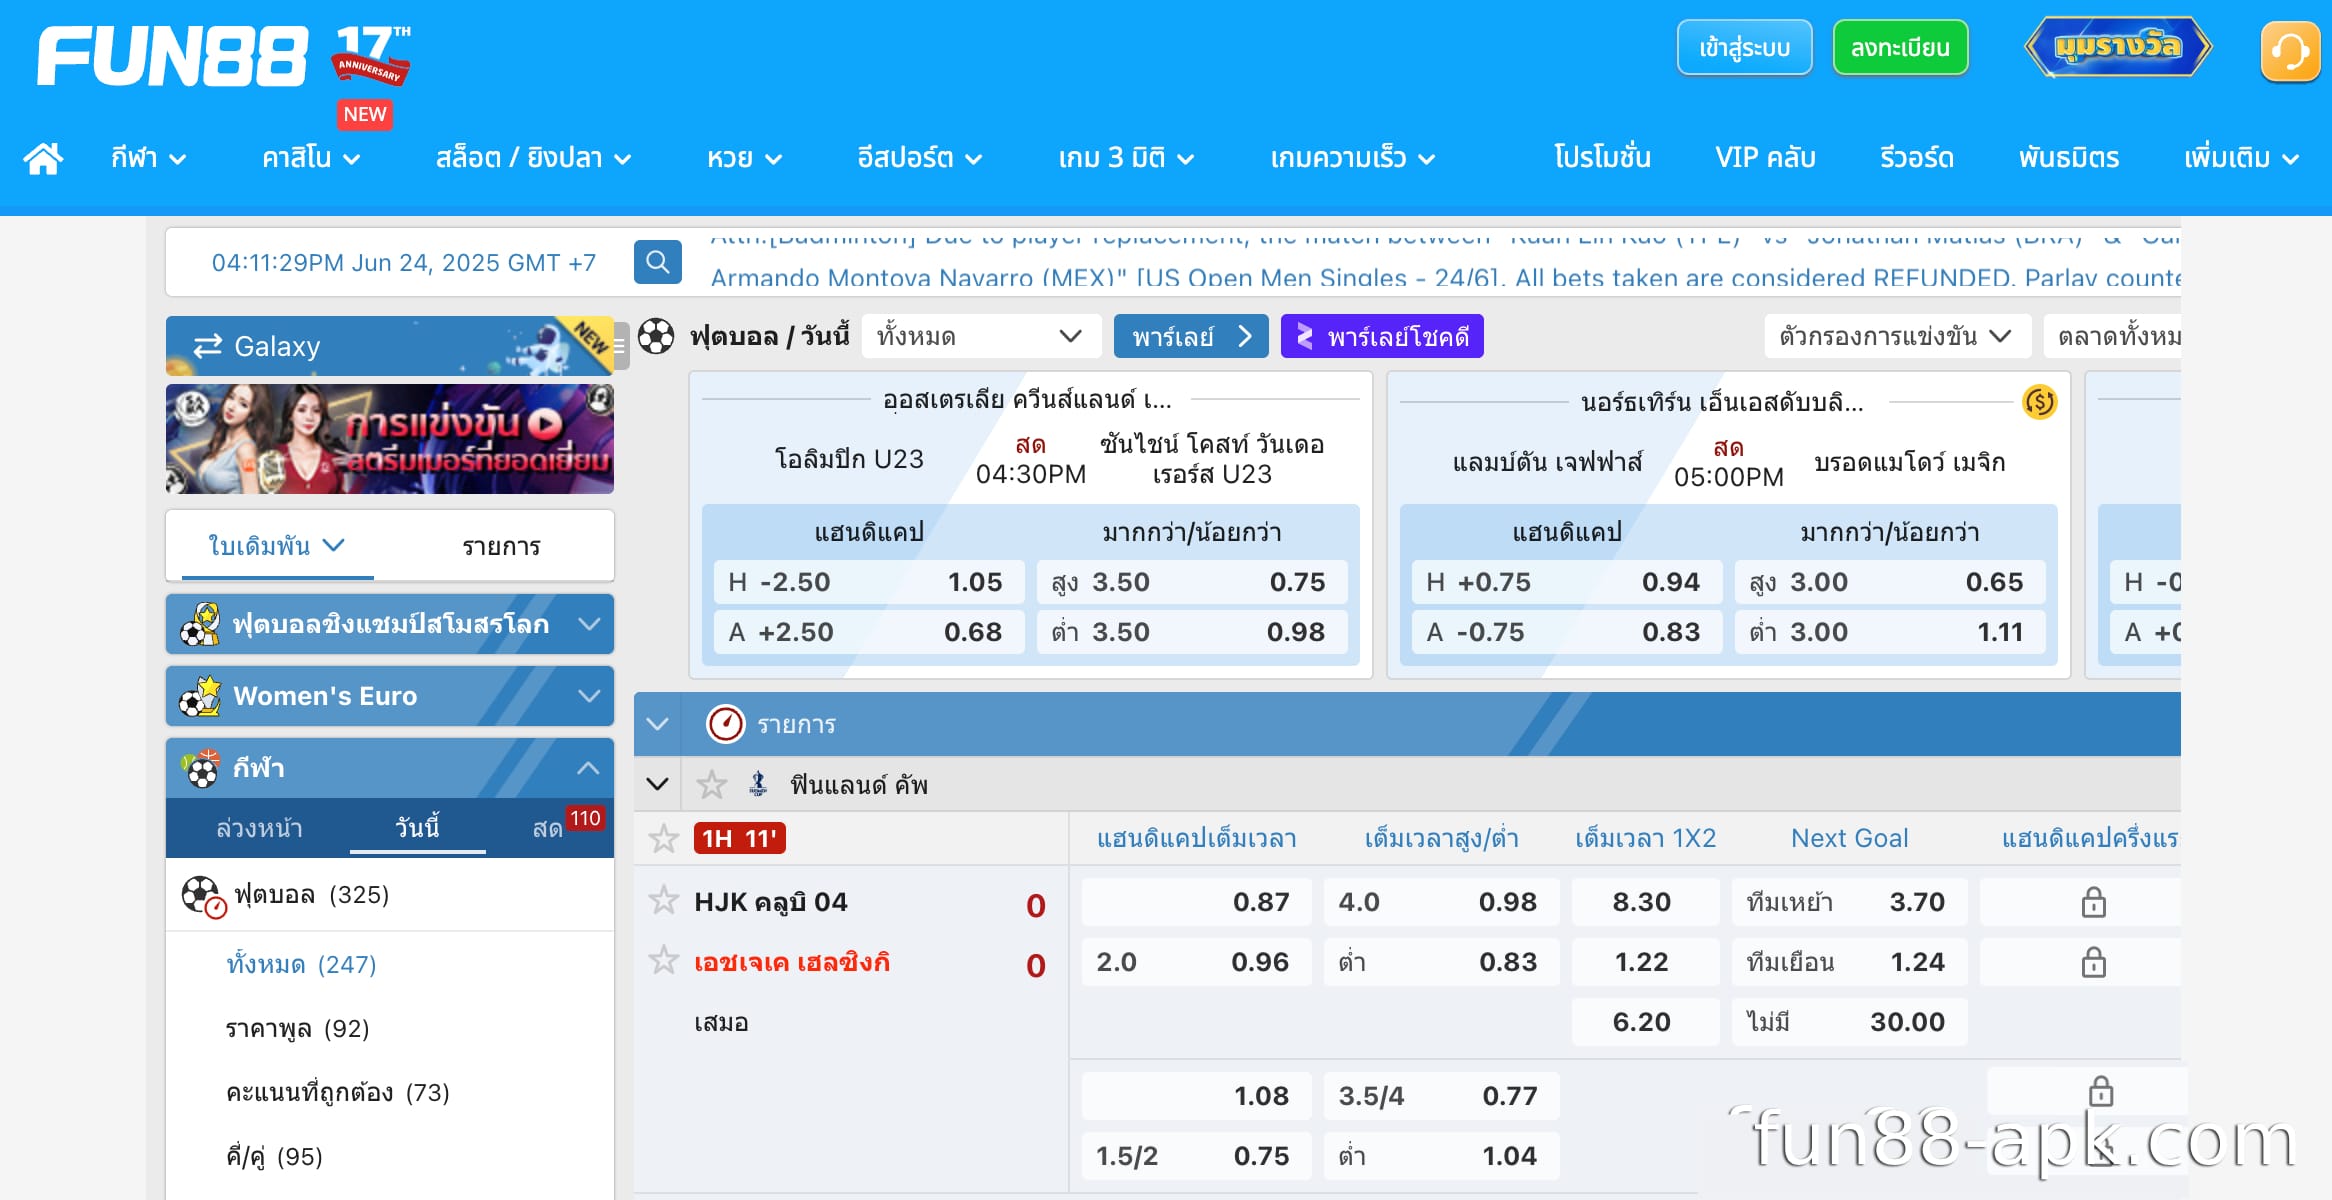Click the lucky parlay lightning icon
Screen dimensions: 2332x1200
pyautogui.click(x=1304, y=336)
